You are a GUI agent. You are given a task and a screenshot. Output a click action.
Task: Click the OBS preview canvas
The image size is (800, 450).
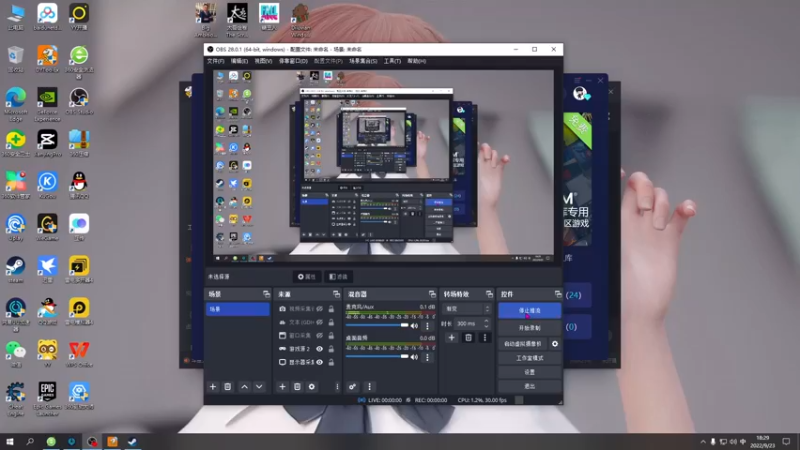(383, 166)
